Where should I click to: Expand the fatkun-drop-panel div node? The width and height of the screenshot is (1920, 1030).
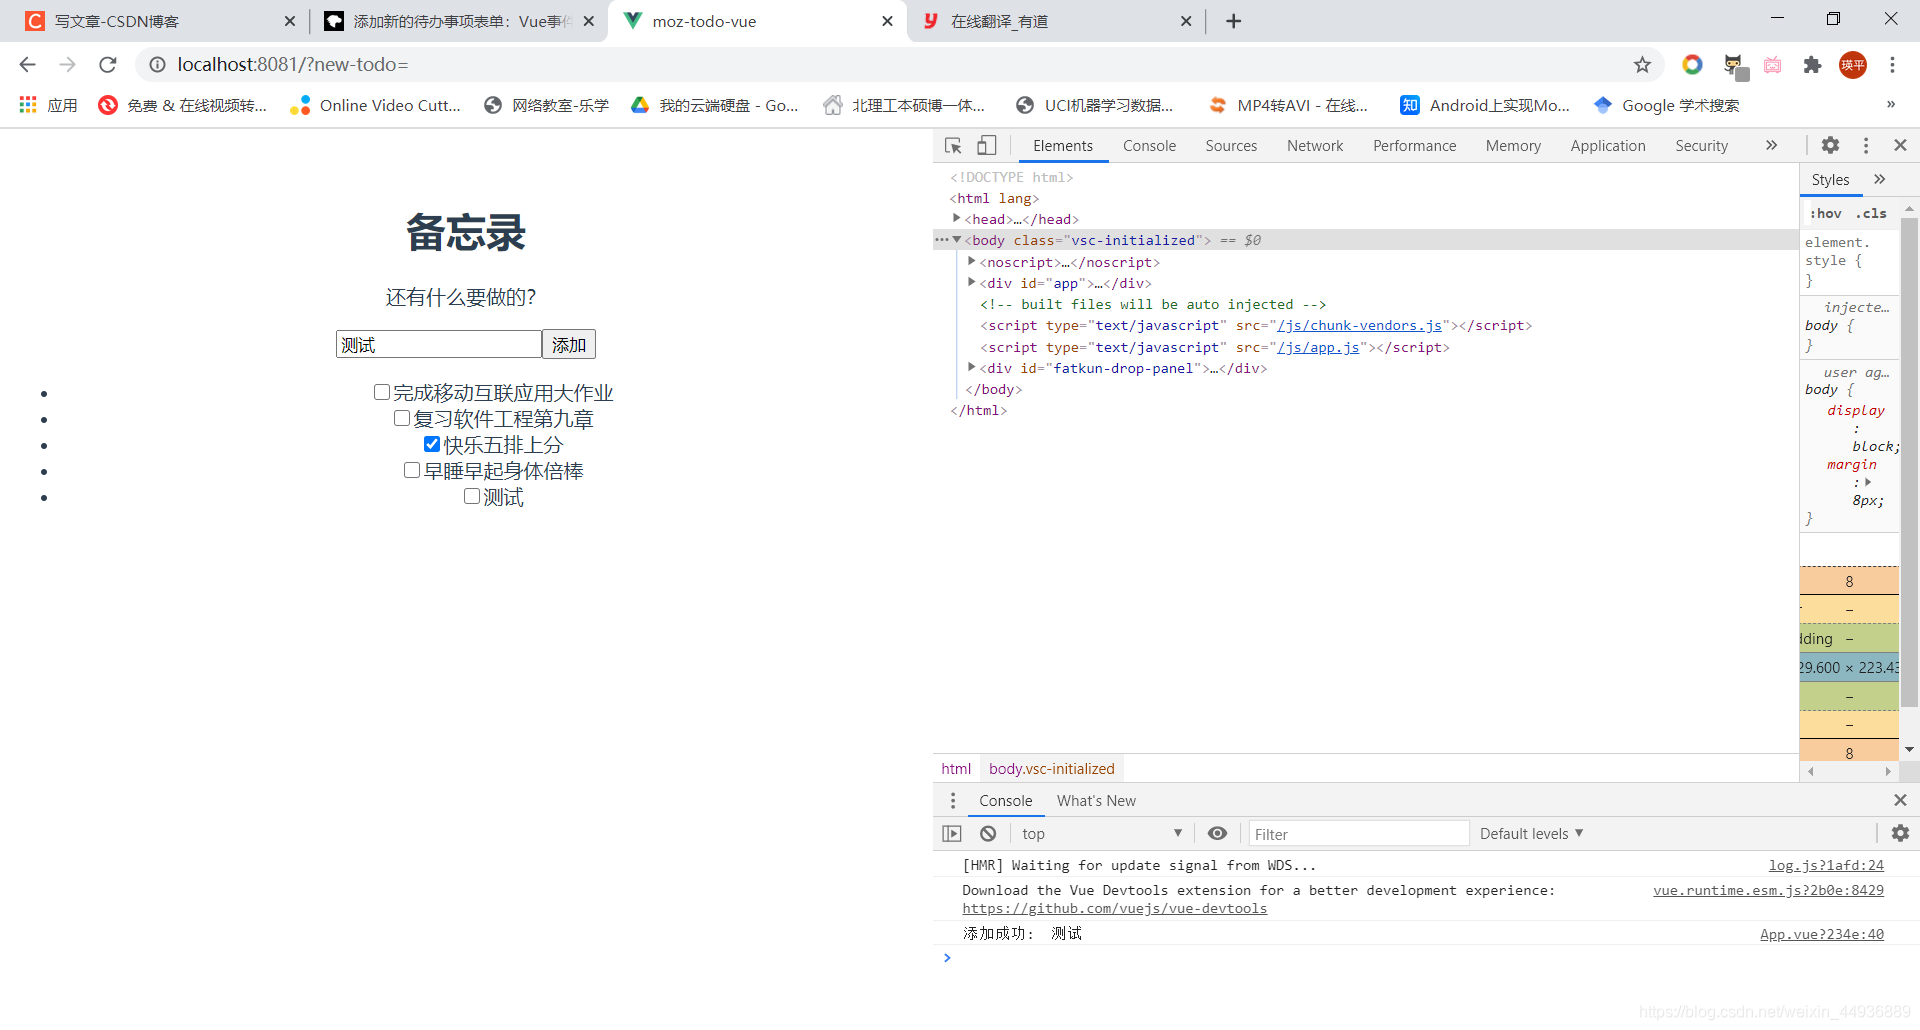[972, 367]
